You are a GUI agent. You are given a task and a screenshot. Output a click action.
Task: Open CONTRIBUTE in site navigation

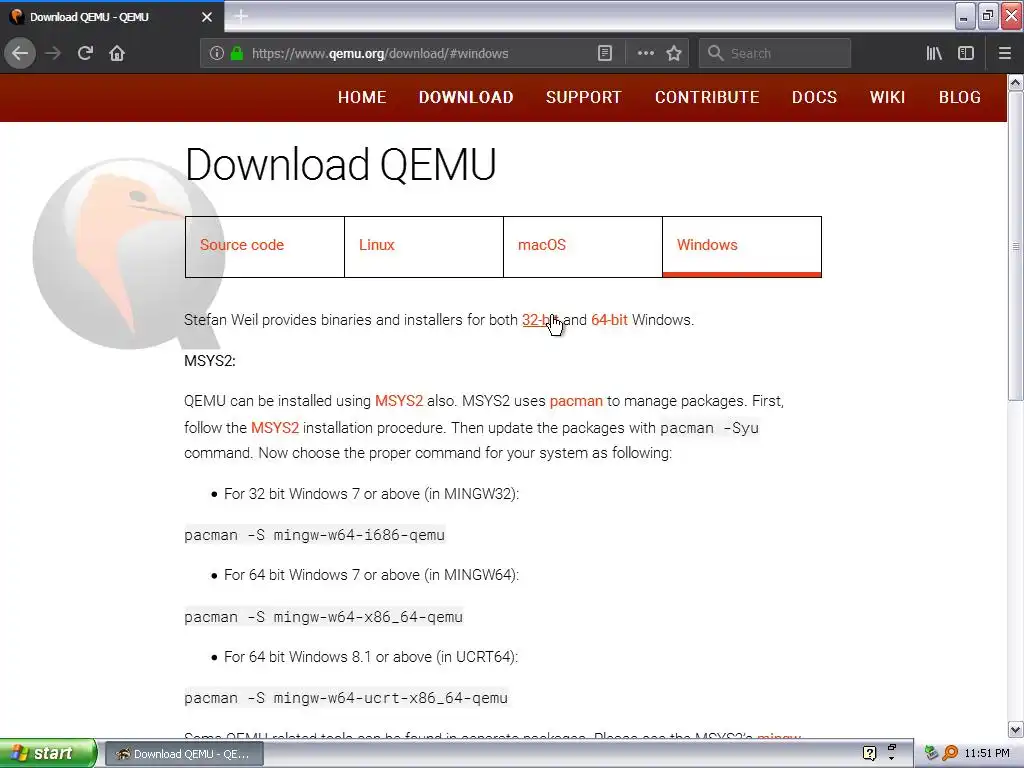707,97
